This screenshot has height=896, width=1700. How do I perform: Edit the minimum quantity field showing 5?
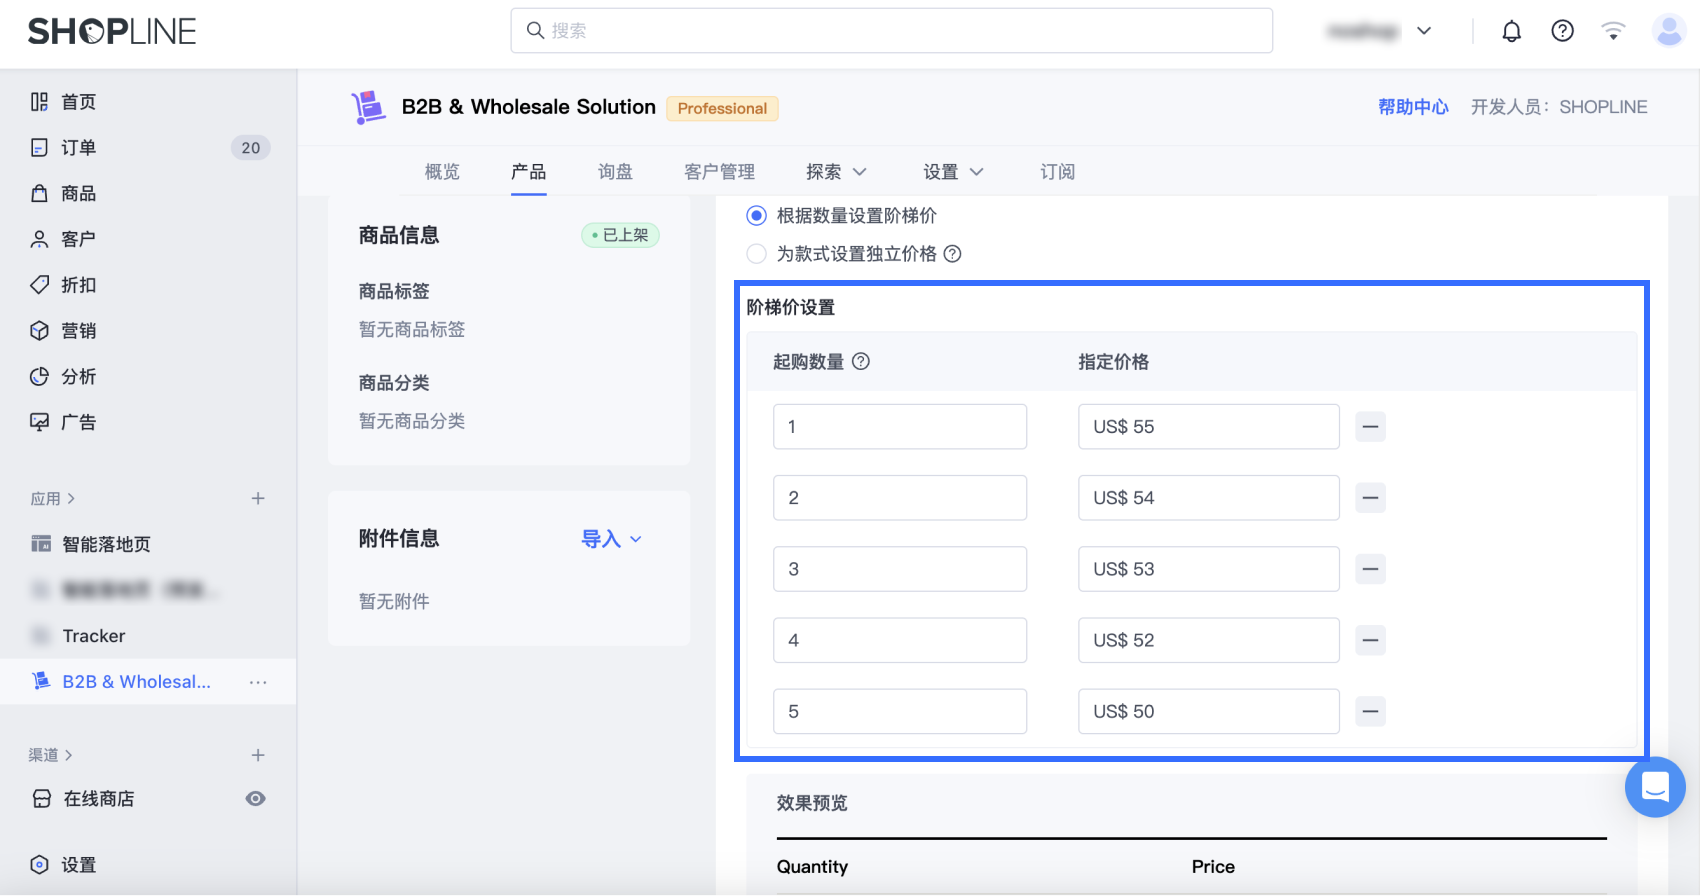pos(900,712)
